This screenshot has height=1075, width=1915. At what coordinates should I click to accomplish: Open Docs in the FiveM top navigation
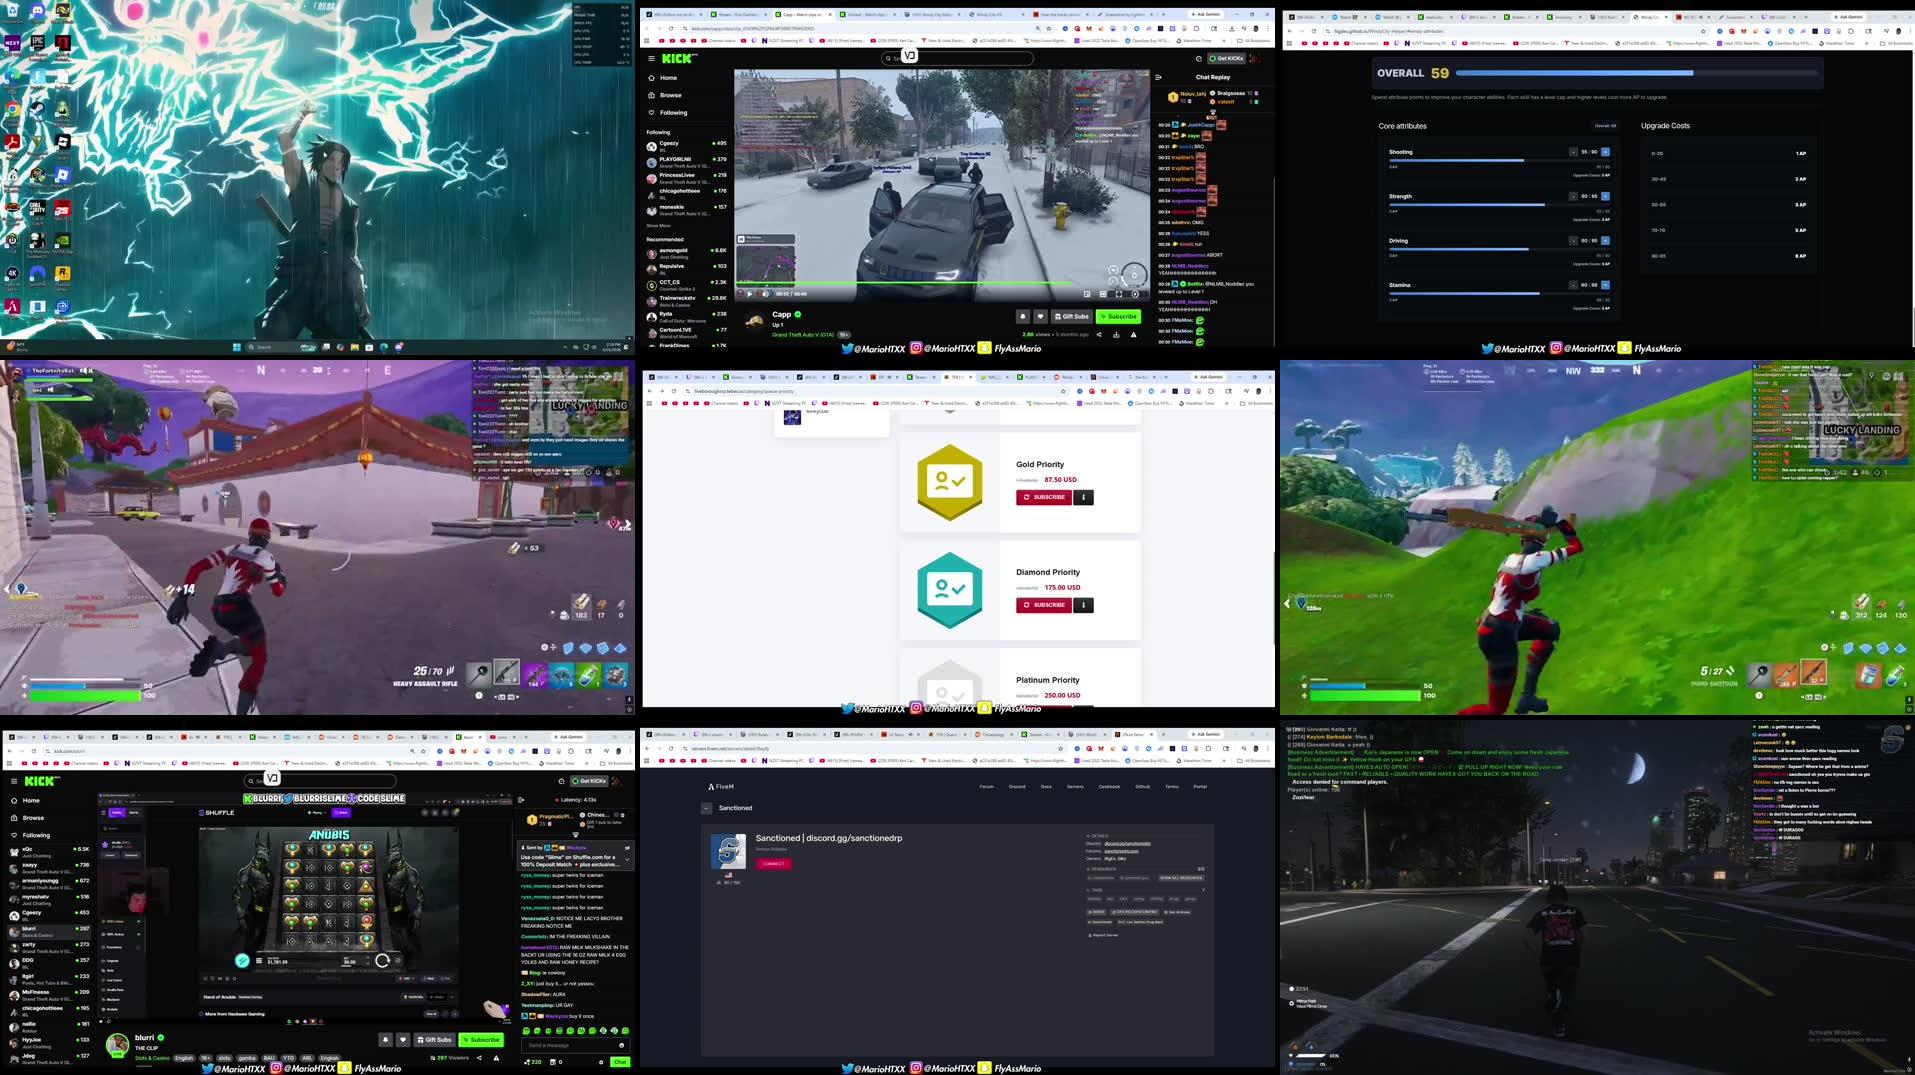1046,787
